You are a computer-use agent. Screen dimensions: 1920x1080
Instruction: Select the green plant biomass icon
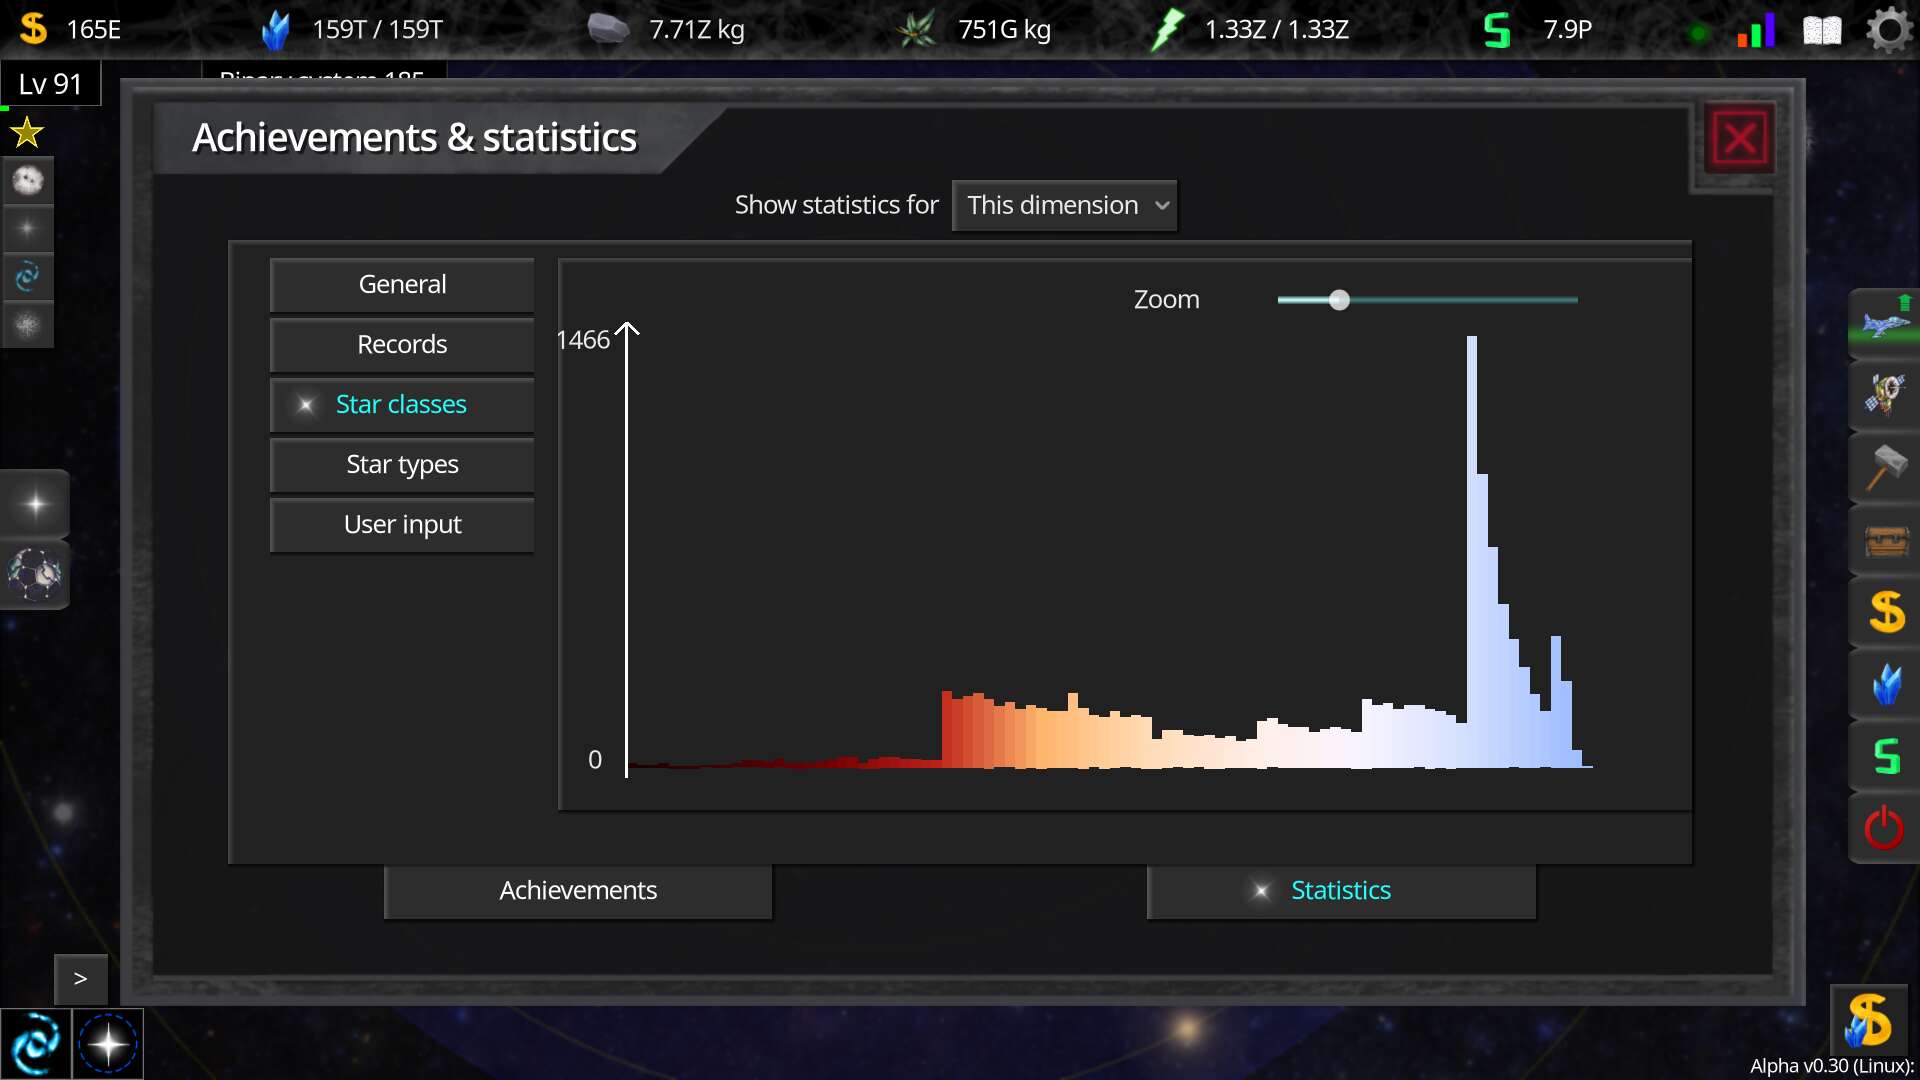[916, 29]
